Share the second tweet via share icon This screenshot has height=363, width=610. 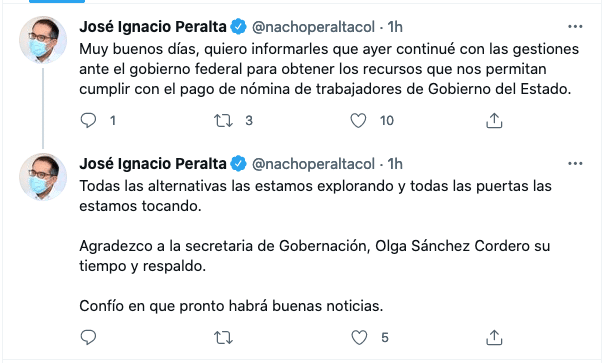pos(494,337)
